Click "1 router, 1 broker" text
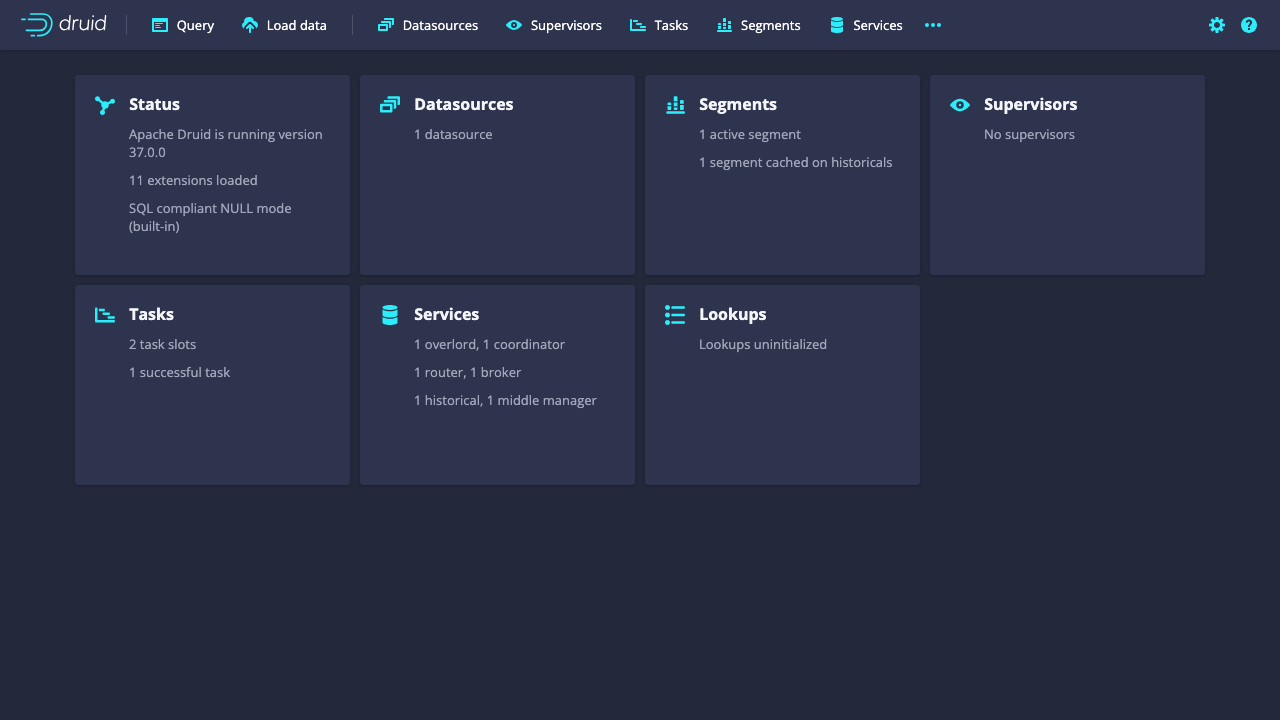The image size is (1280, 720). tap(467, 372)
